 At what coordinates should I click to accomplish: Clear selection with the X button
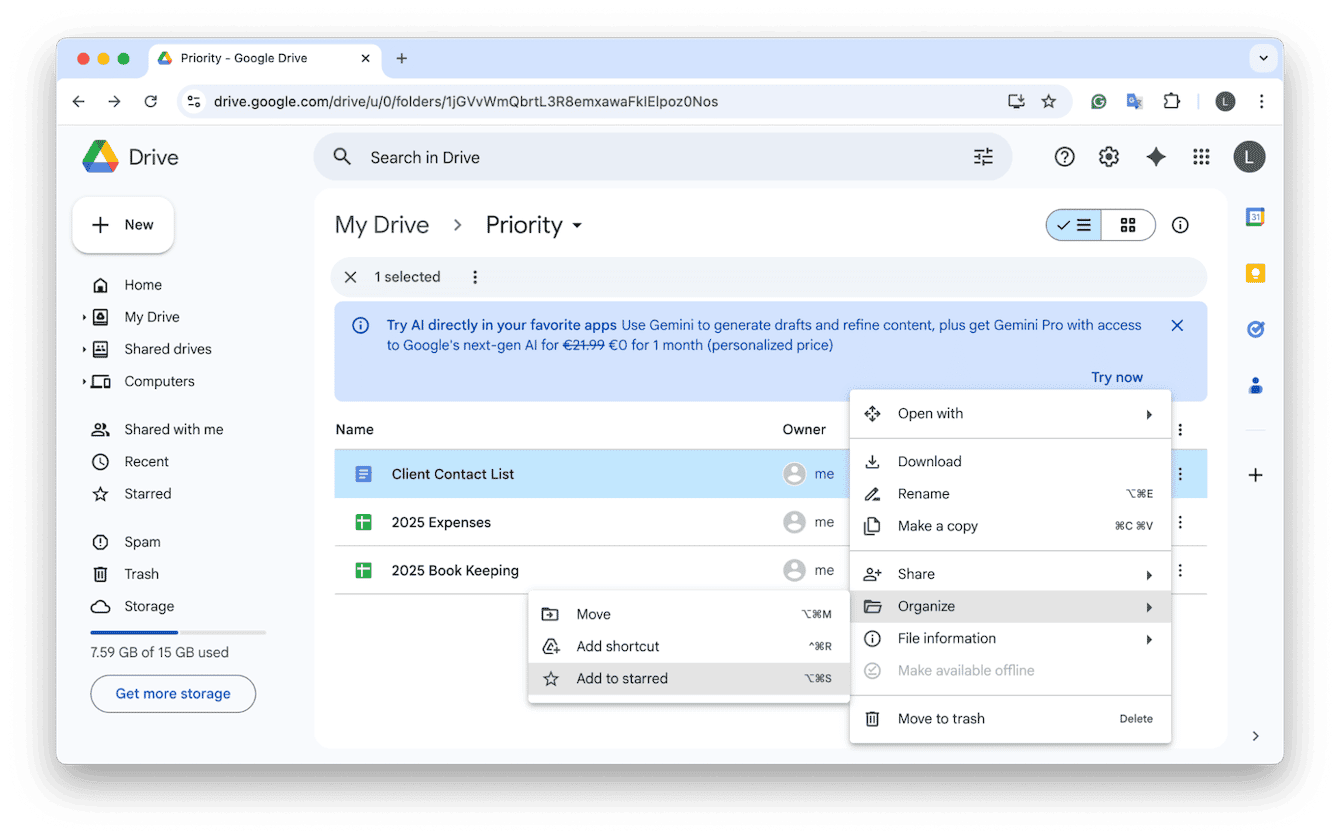coord(350,277)
